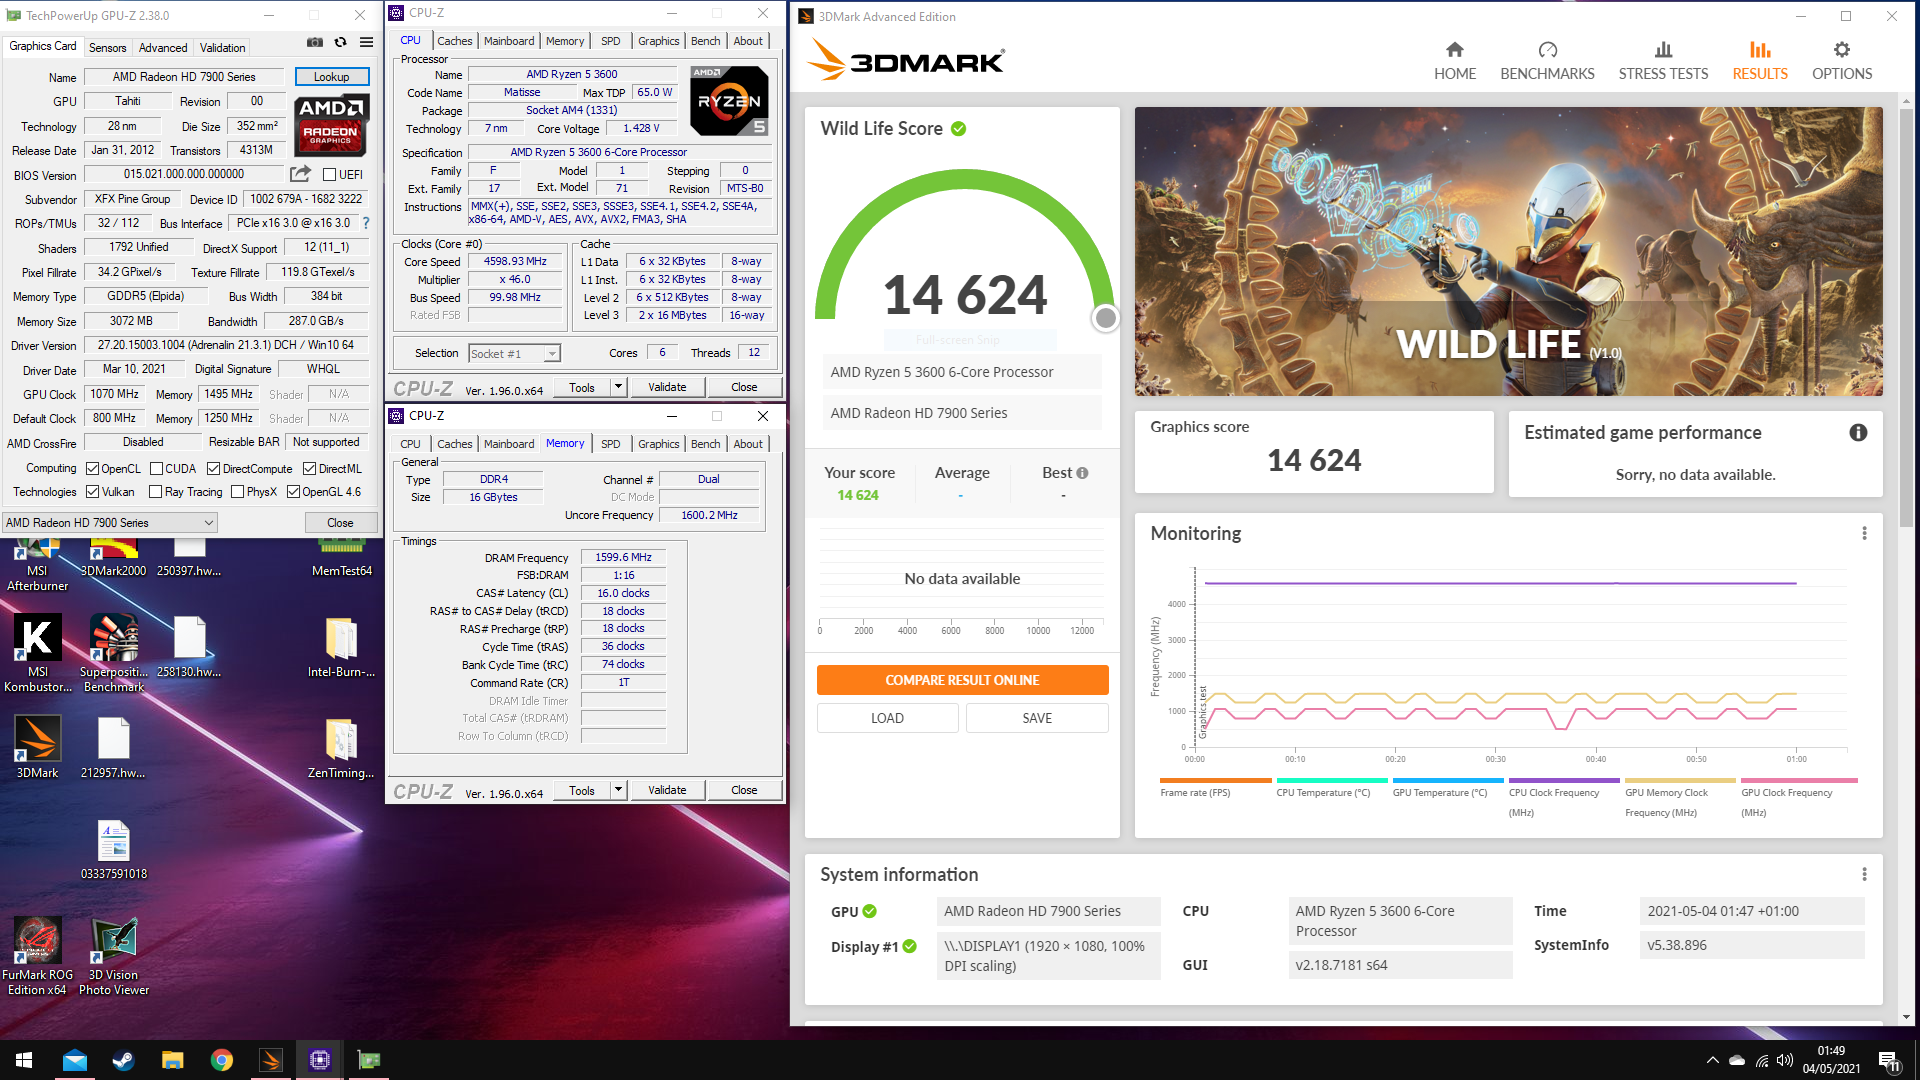Switch to the Sensors tab in GPU-Z

pyautogui.click(x=107, y=47)
